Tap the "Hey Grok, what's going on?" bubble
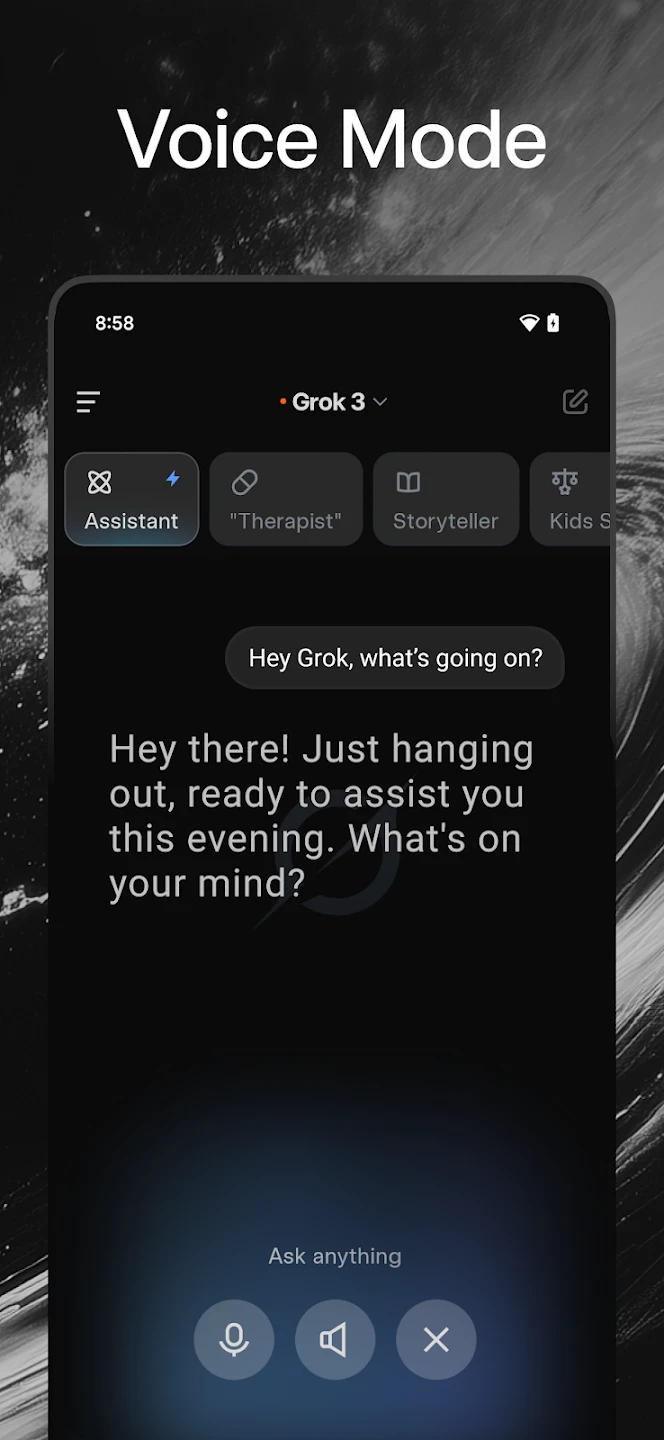This screenshot has height=1440, width=664. pyautogui.click(x=395, y=658)
